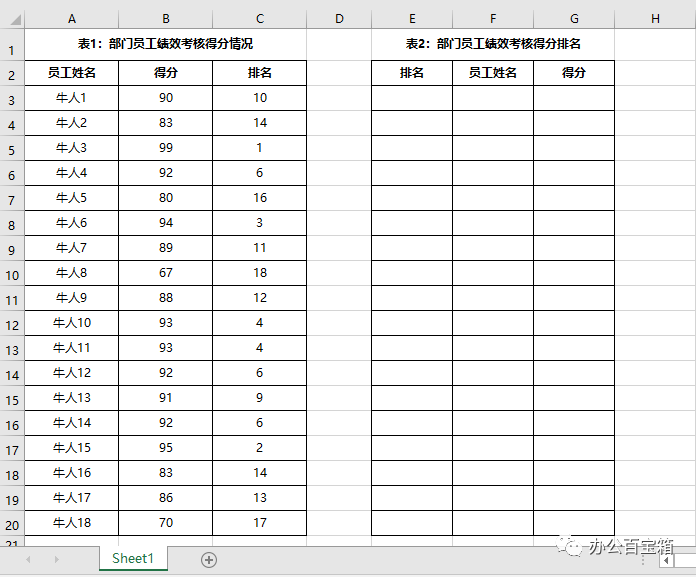Select row 10 header
The image size is (696, 577).
tap(12, 273)
